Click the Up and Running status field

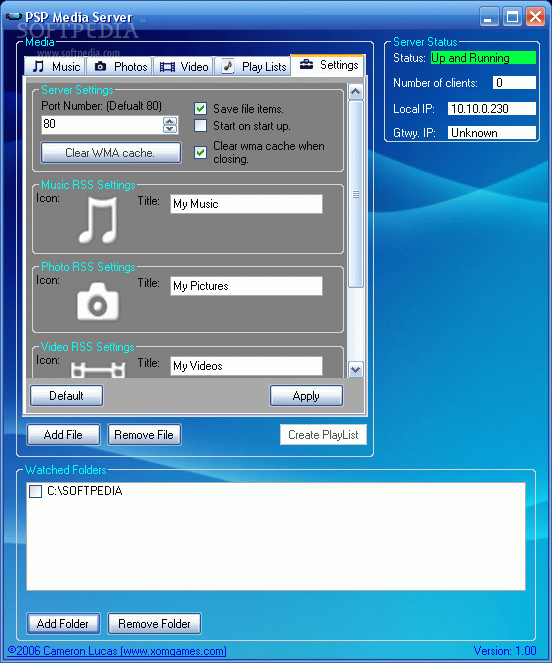[x=483, y=58]
